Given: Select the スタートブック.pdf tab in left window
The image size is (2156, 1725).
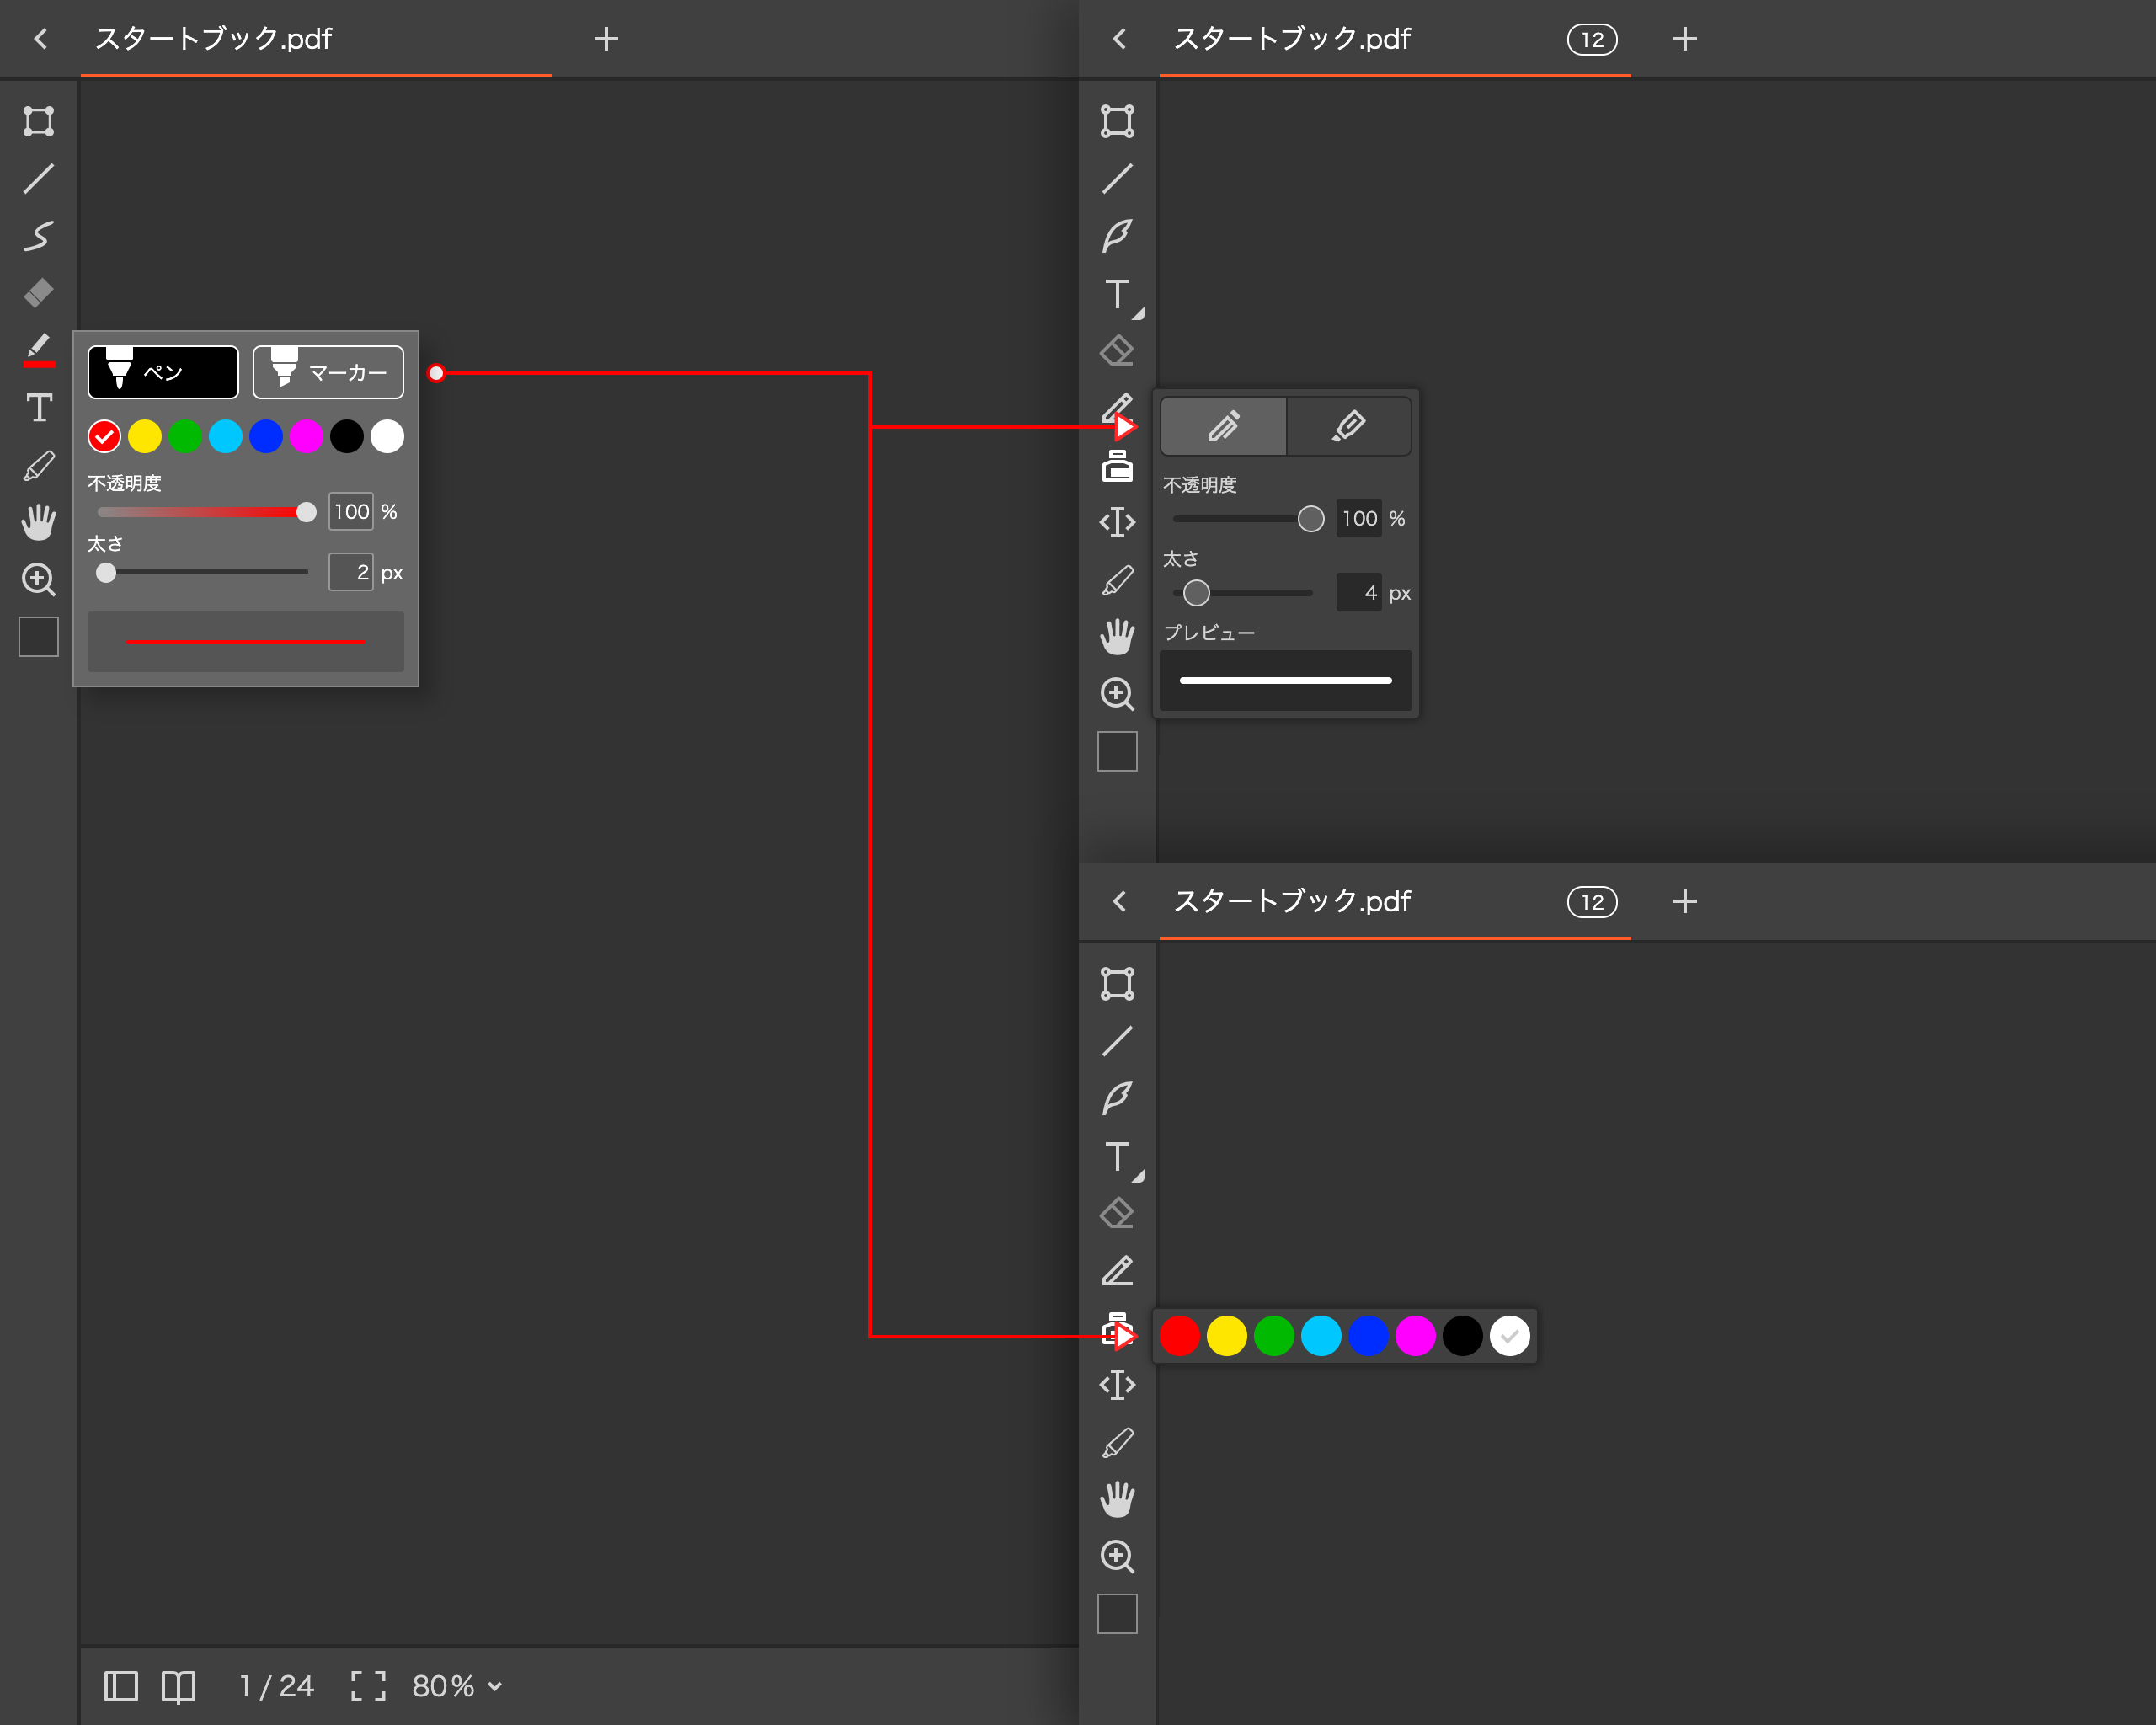Looking at the screenshot, I should coord(214,39).
